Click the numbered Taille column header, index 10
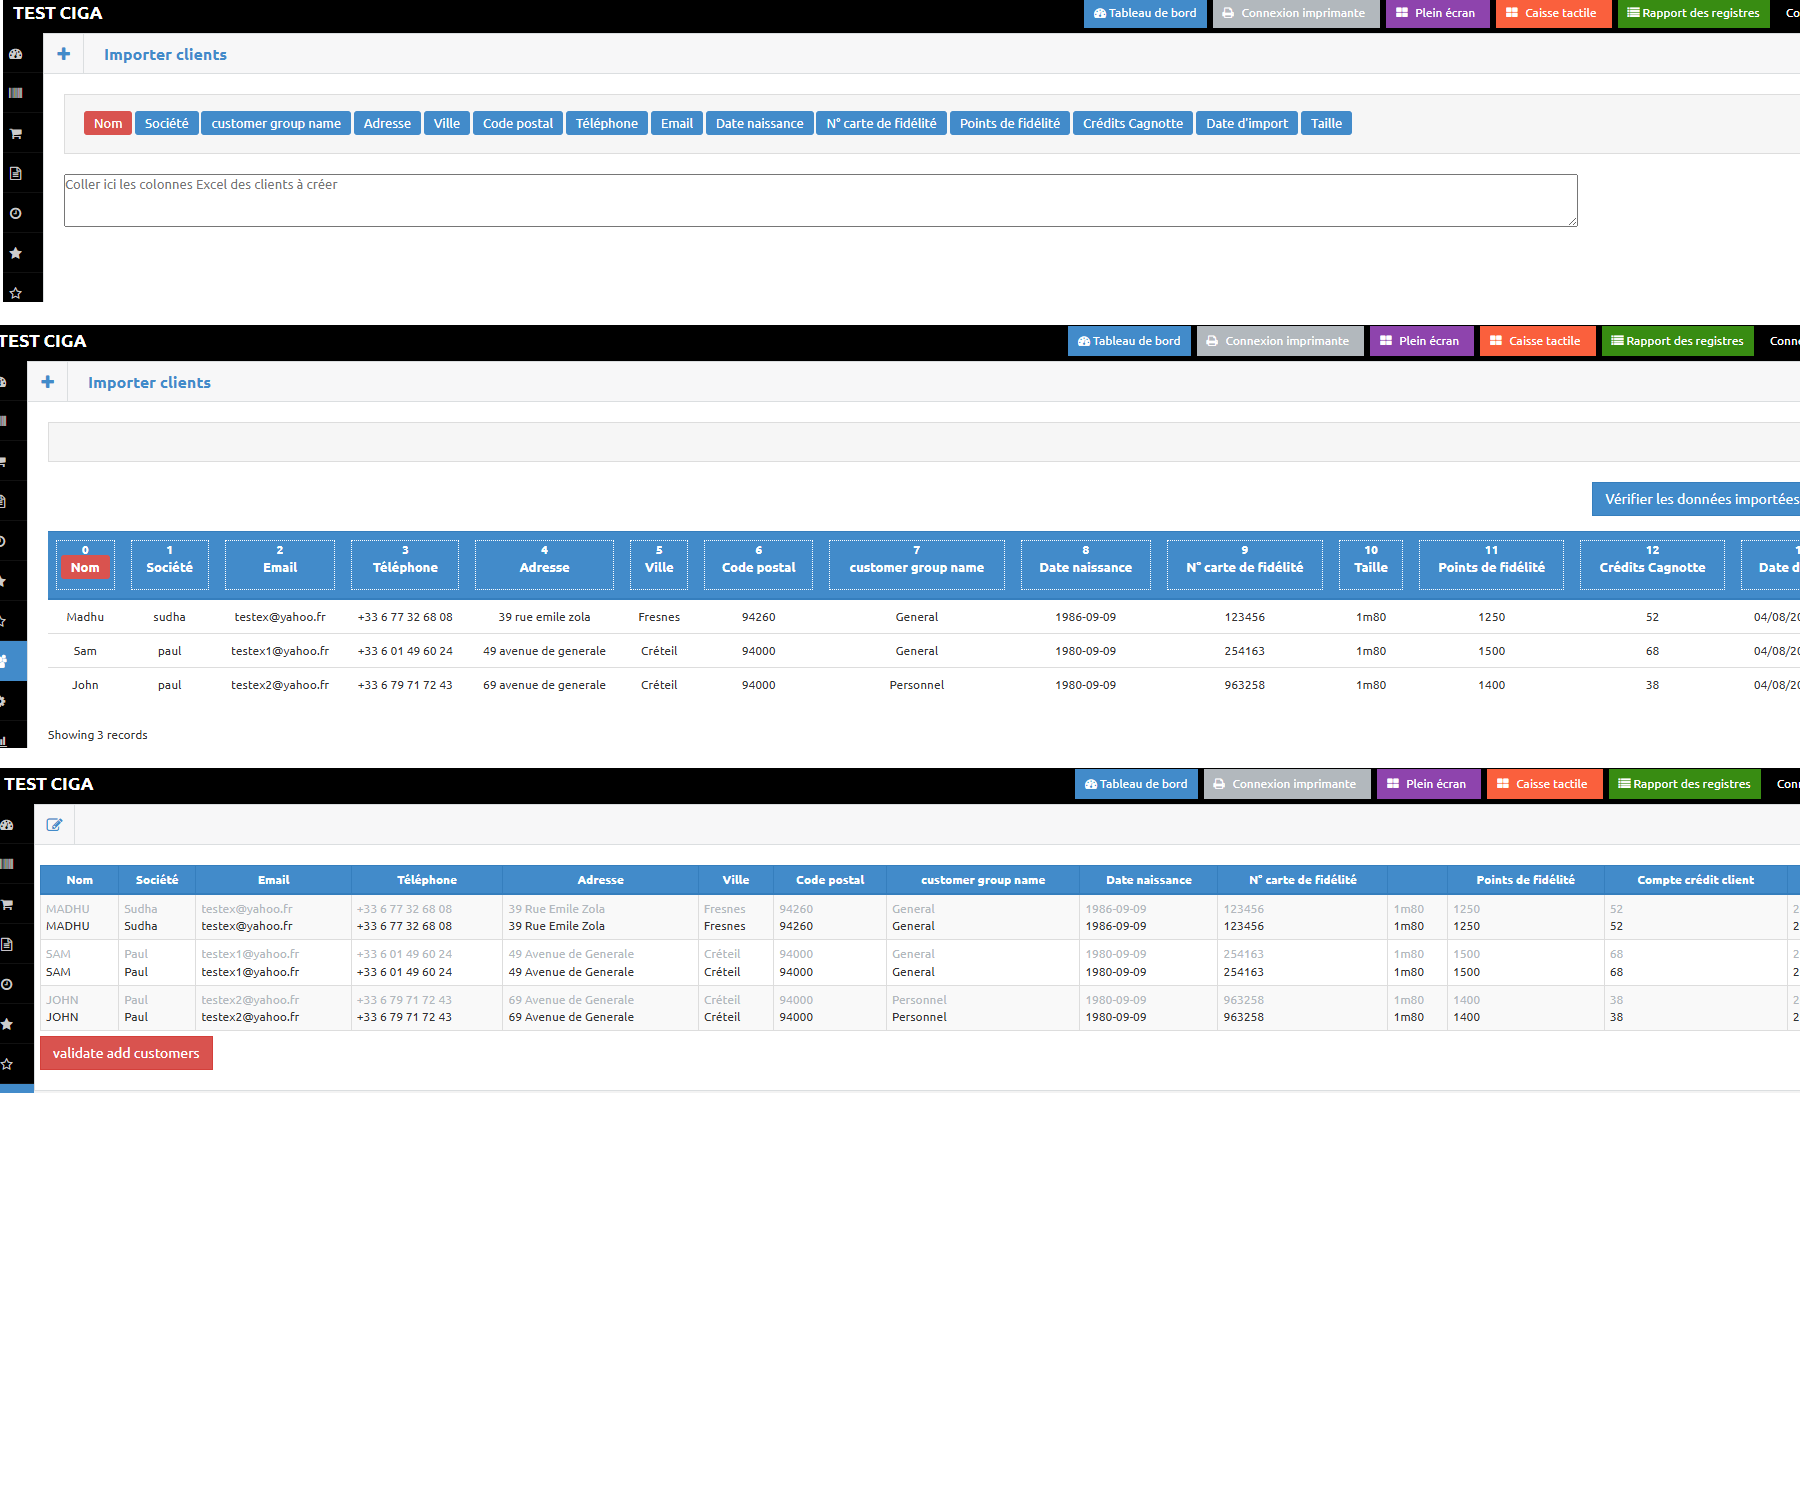Viewport: 1800px width, 1500px height. click(1370, 565)
